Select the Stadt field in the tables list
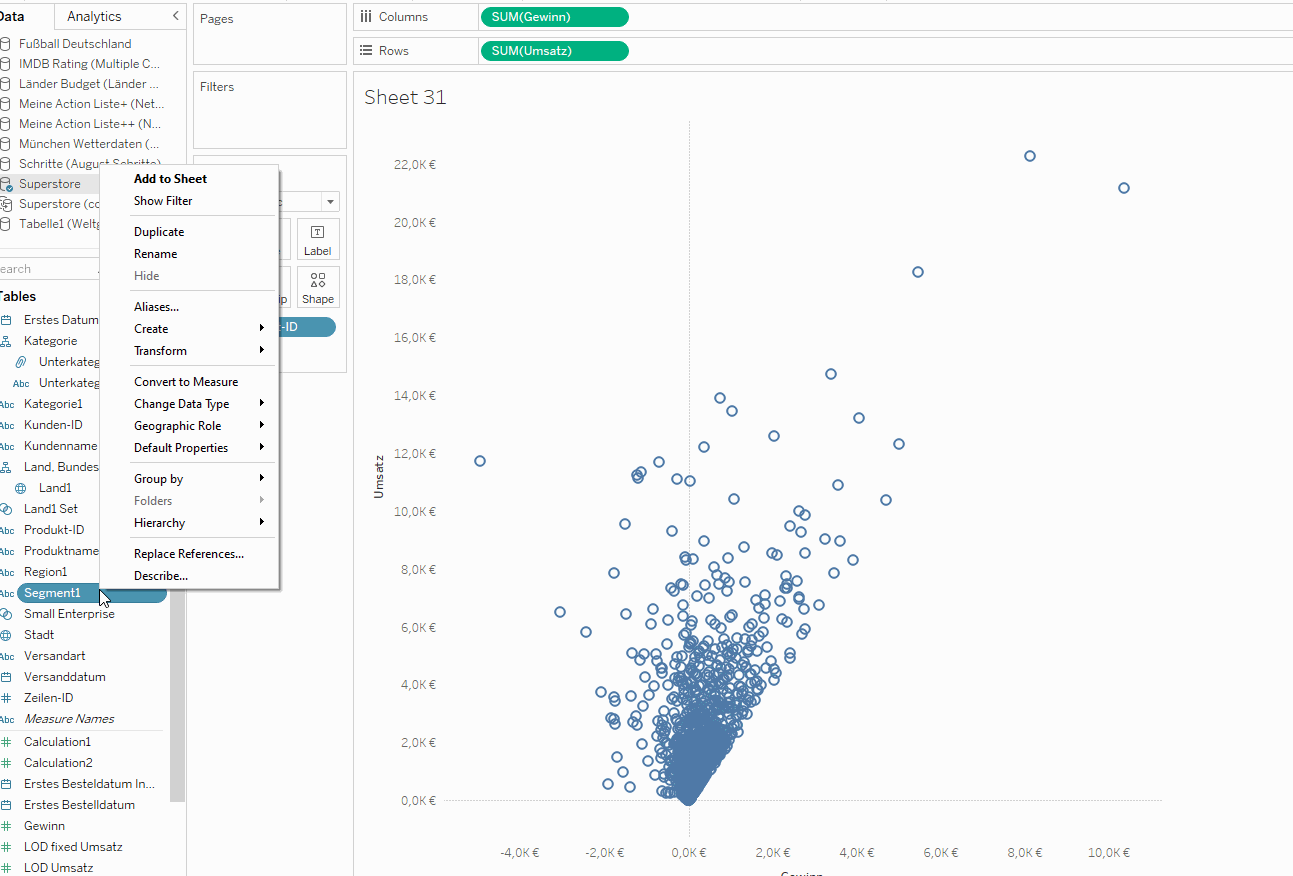 40,635
